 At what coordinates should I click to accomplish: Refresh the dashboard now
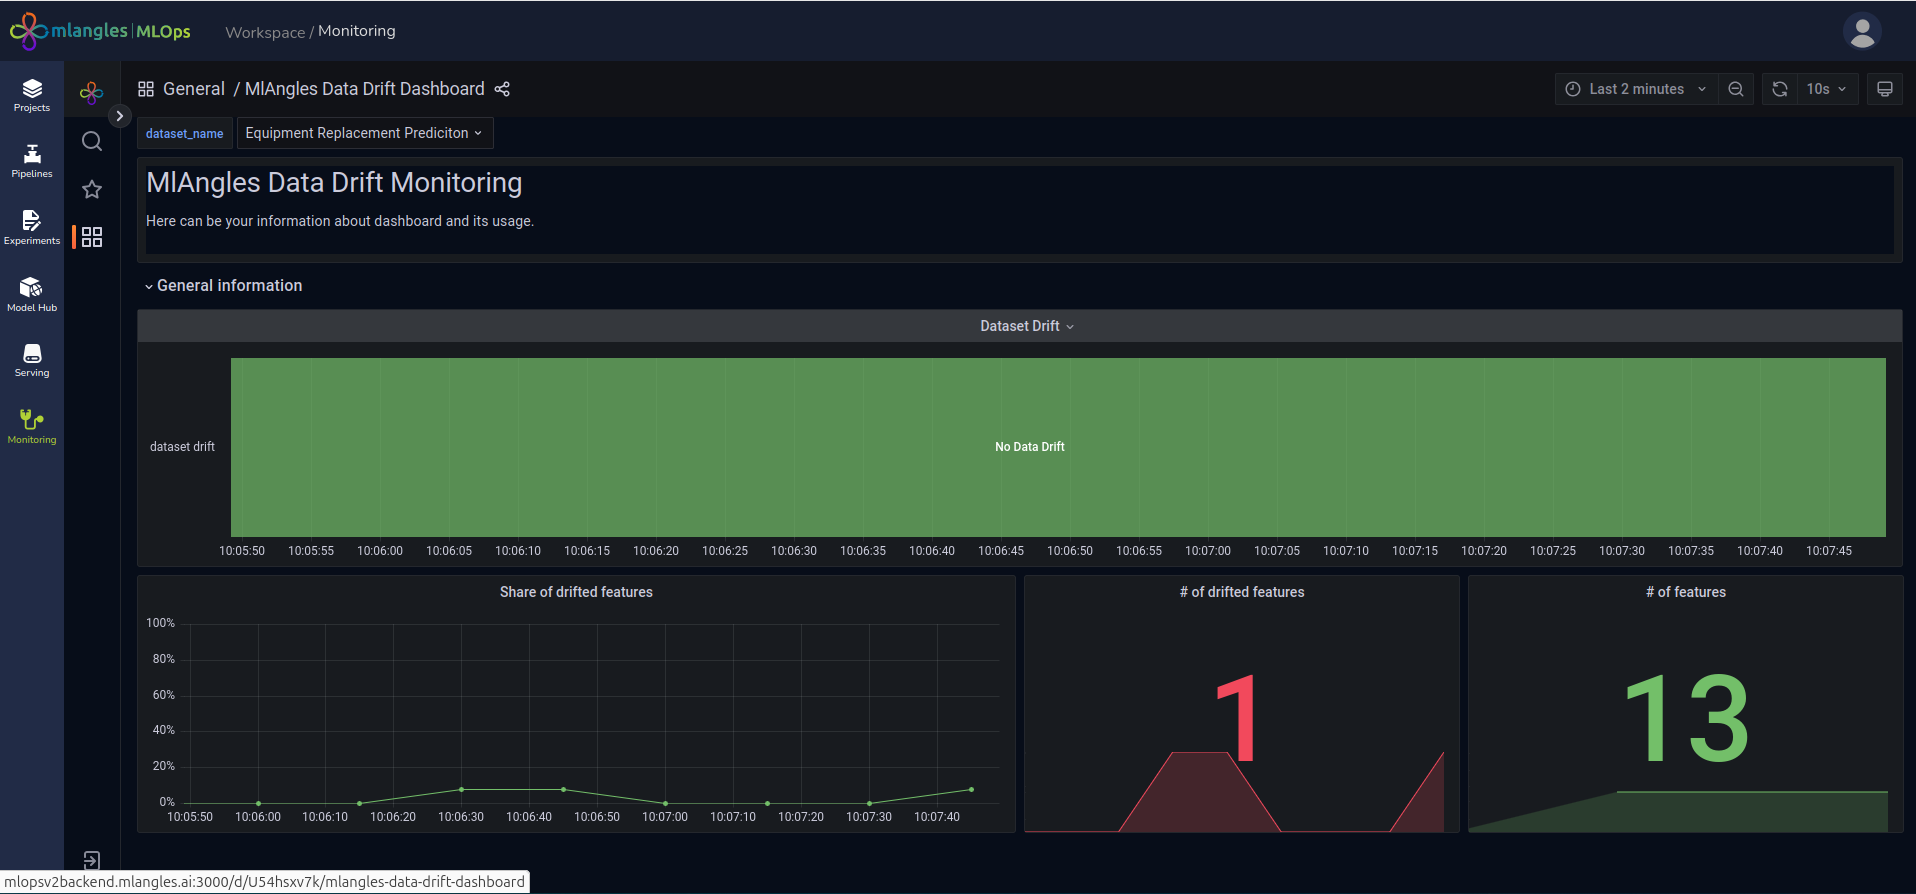coord(1780,89)
